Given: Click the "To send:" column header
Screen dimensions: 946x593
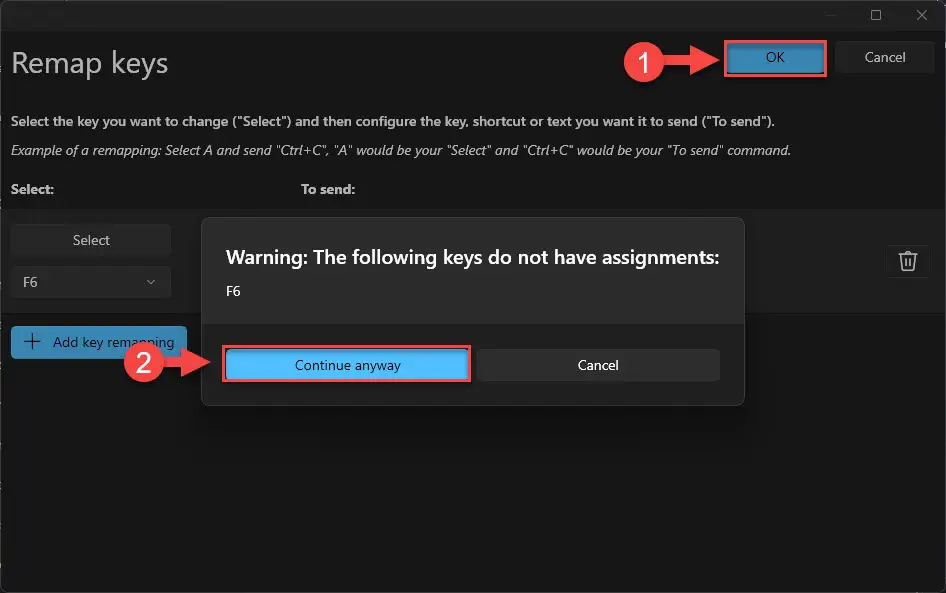Looking at the screenshot, I should (328, 189).
